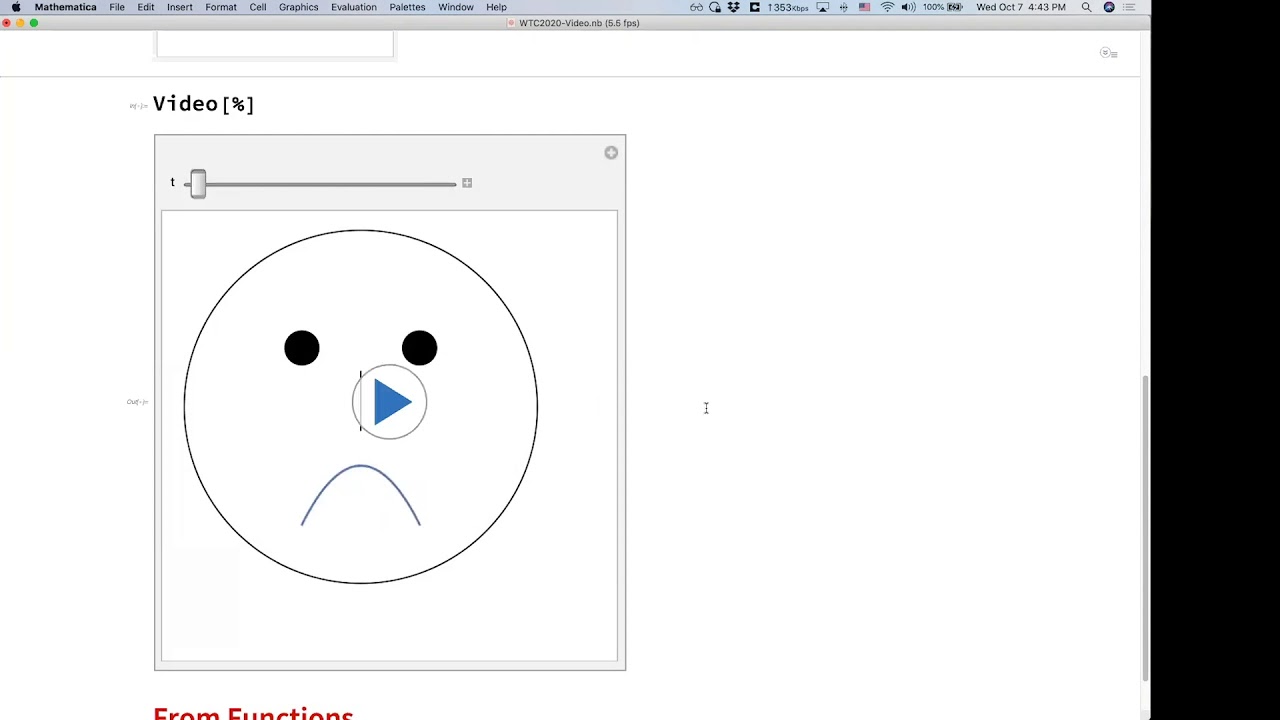Click the left eye of the face graphic

tap(302, 348)
